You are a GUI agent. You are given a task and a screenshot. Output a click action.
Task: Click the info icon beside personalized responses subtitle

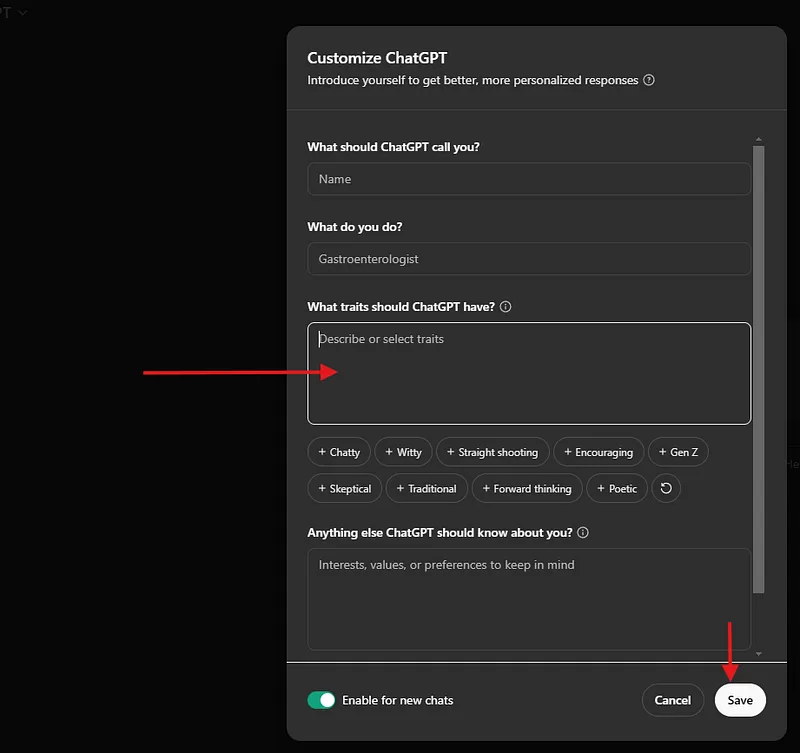[649, 80]
